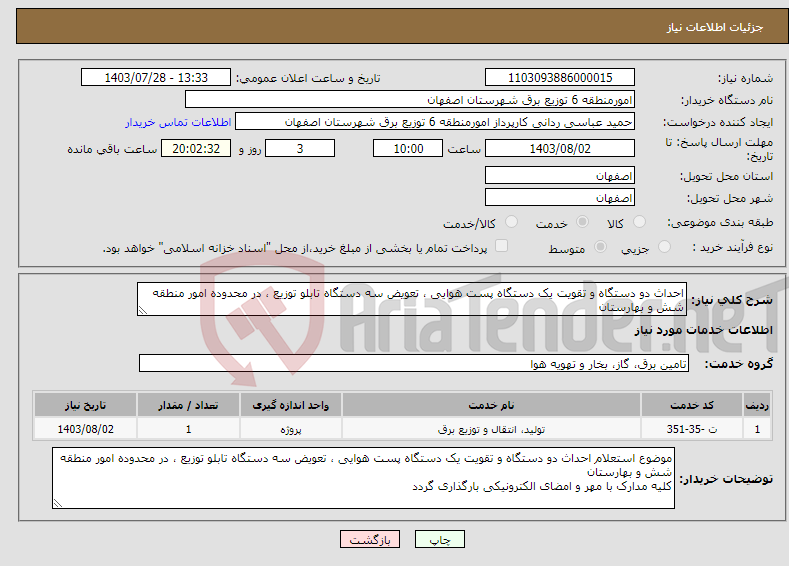The width and height of the screenshot is (789, 566).
Task: Click the resize handle of the description textarea
Action: (x=142, y=311)
